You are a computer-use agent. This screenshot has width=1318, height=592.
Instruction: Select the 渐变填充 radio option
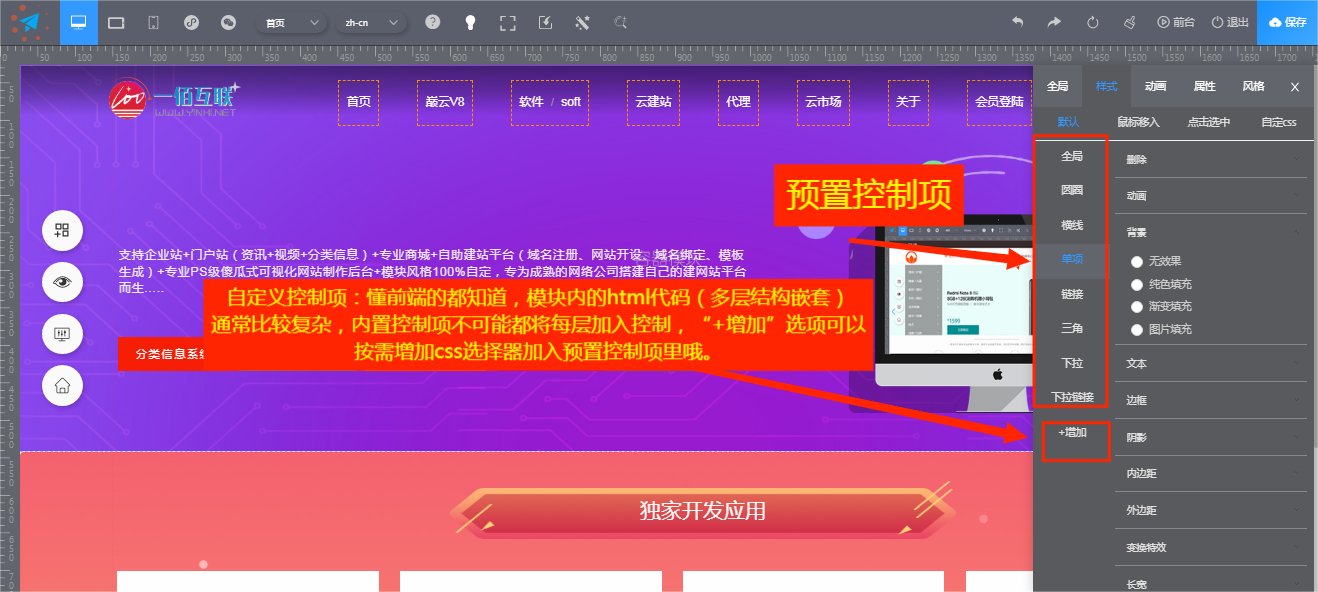[x=1137, y=307]
